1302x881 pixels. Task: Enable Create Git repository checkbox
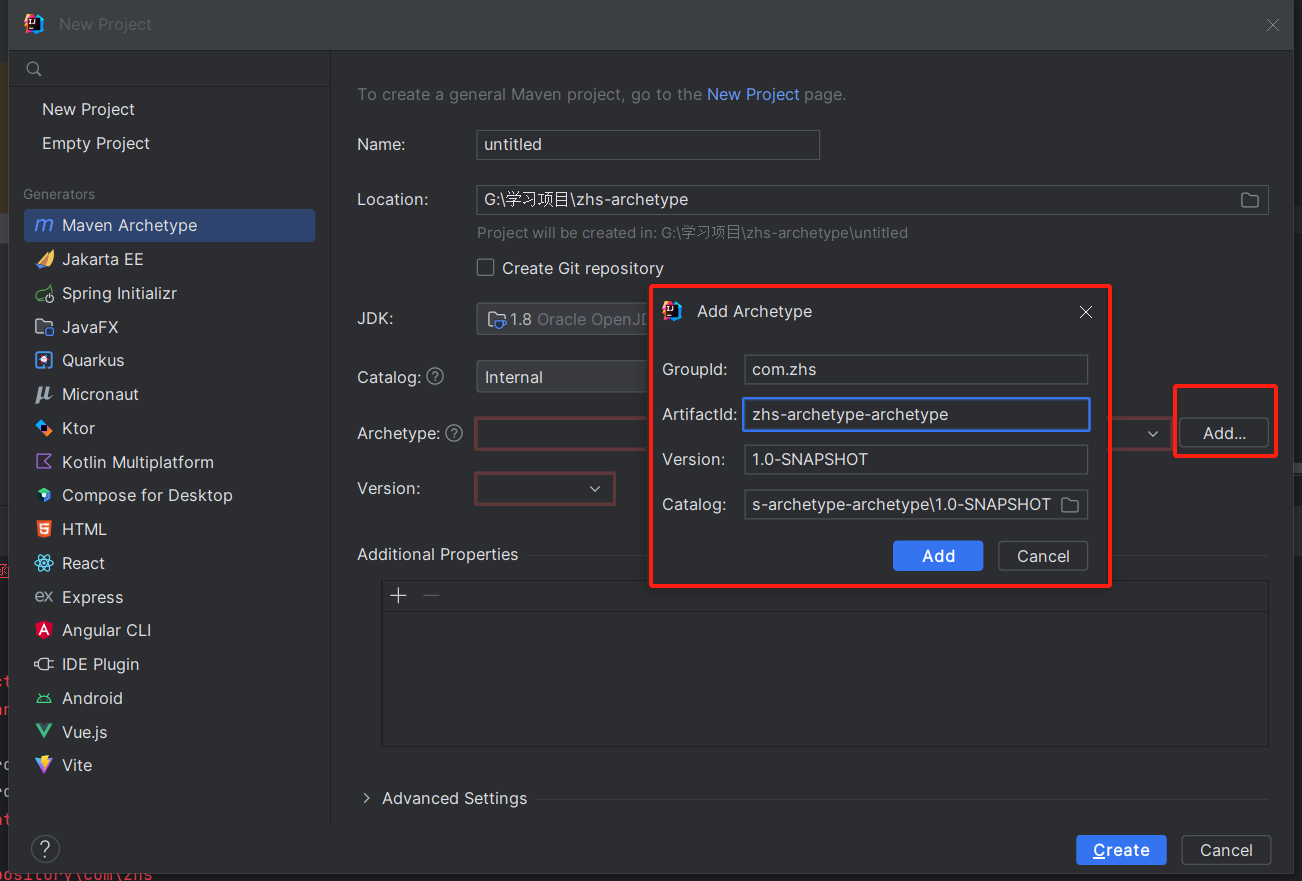tap(486, 268)
